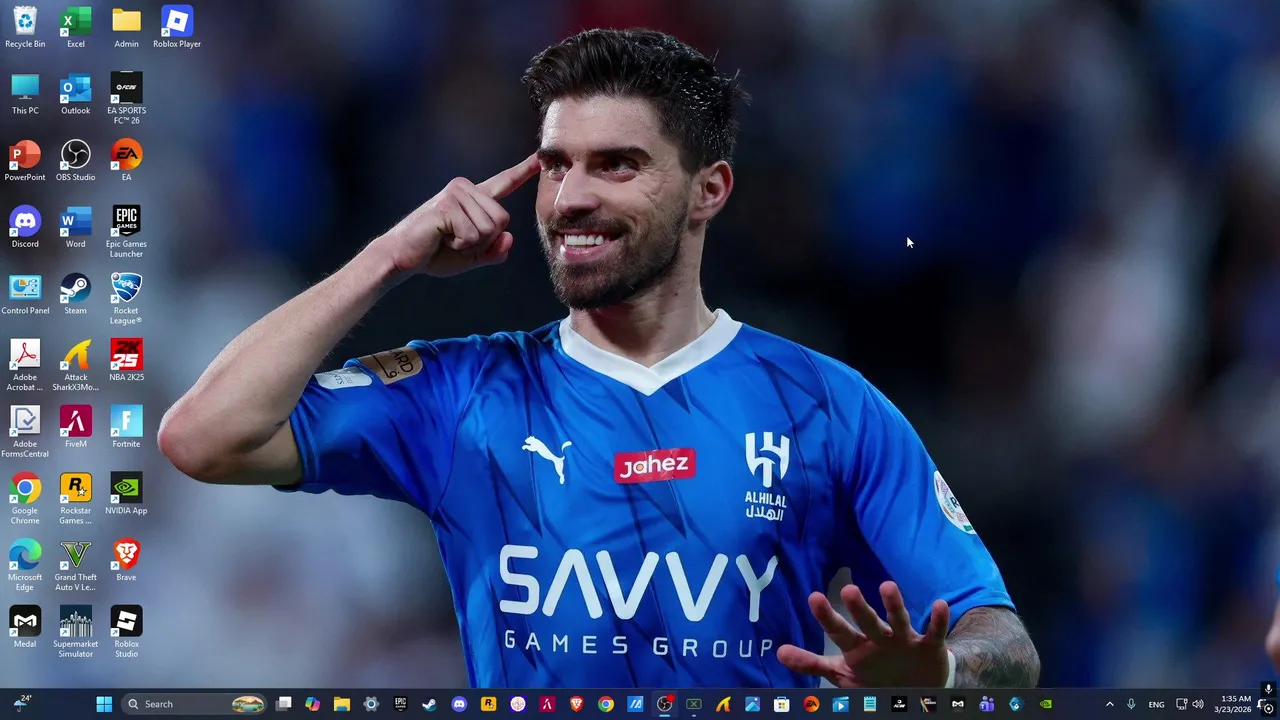Select the Roblox Player desktop icon
Viewport: 1280px width, 720px height.
coord(177,27)
